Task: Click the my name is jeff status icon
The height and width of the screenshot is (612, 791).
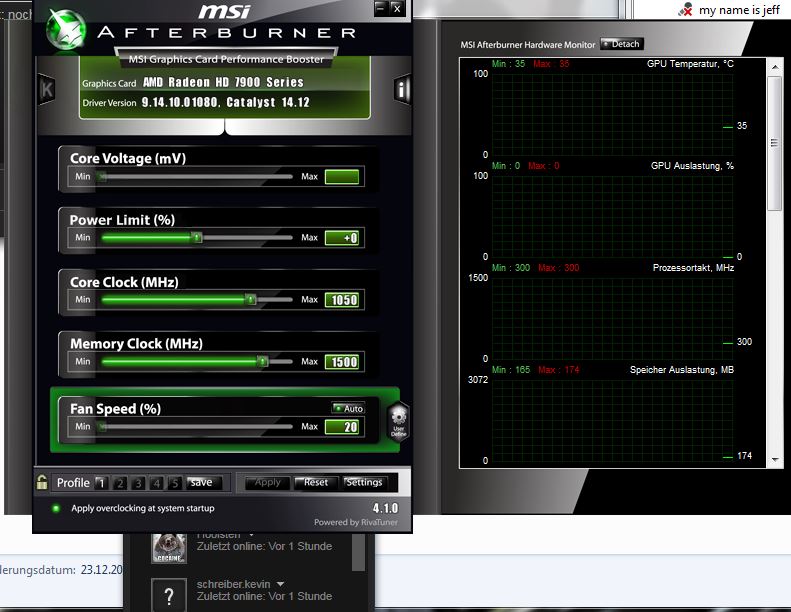Action: click(685, 10)
